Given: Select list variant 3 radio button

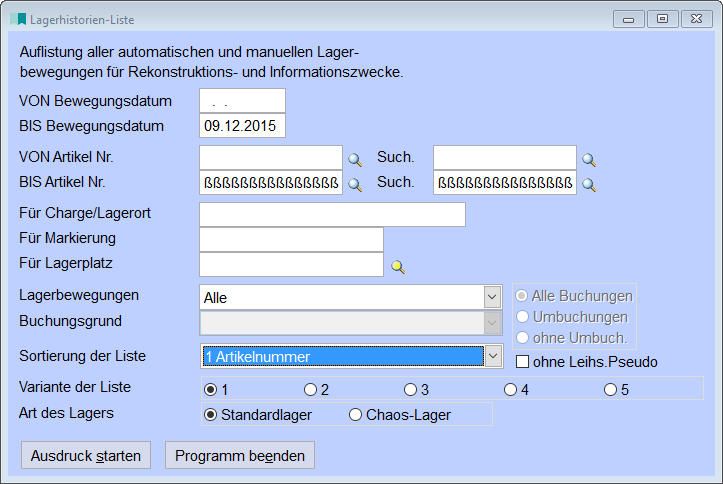Looking at the screenshot, I should click(410, 389).
